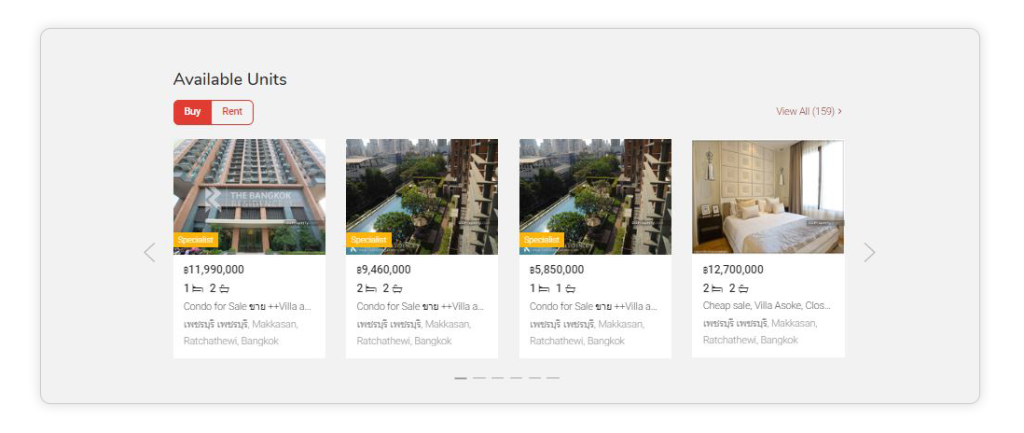
Task: Click Specialist badge on Bangkok Residence photo
Action: [195, 240]
